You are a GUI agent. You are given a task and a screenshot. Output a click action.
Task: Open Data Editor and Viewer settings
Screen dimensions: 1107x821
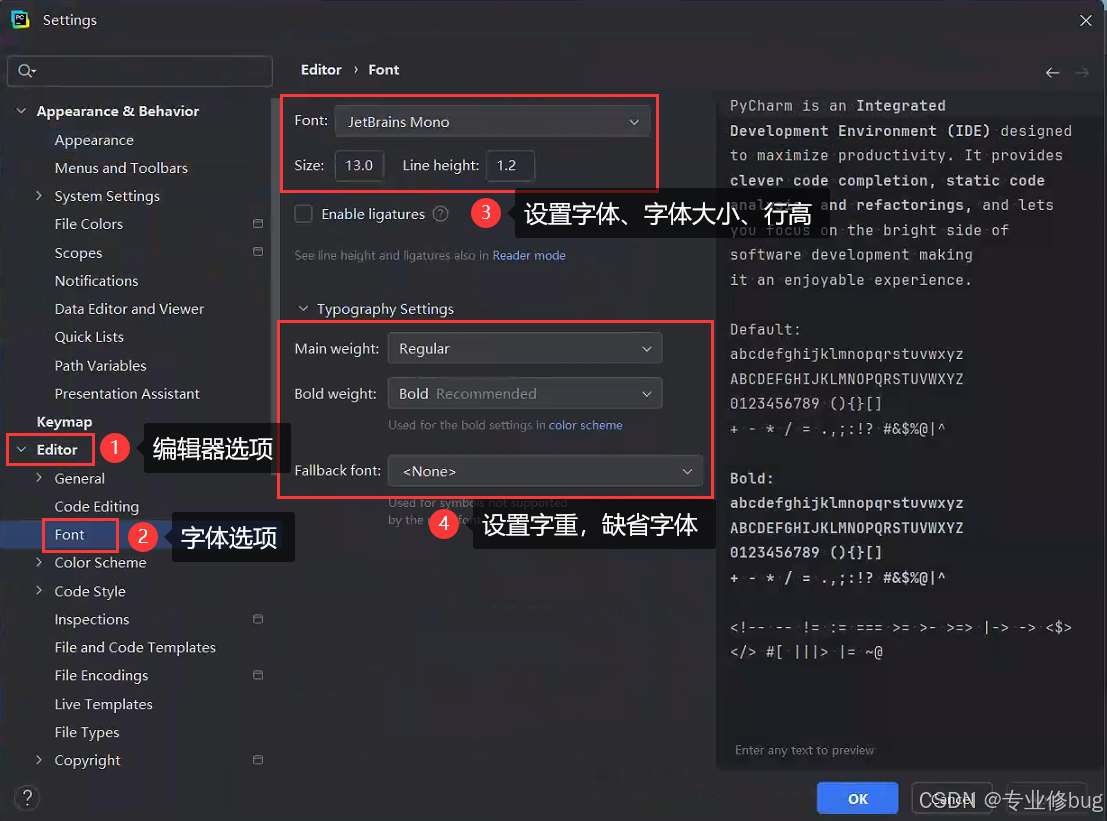128,309
